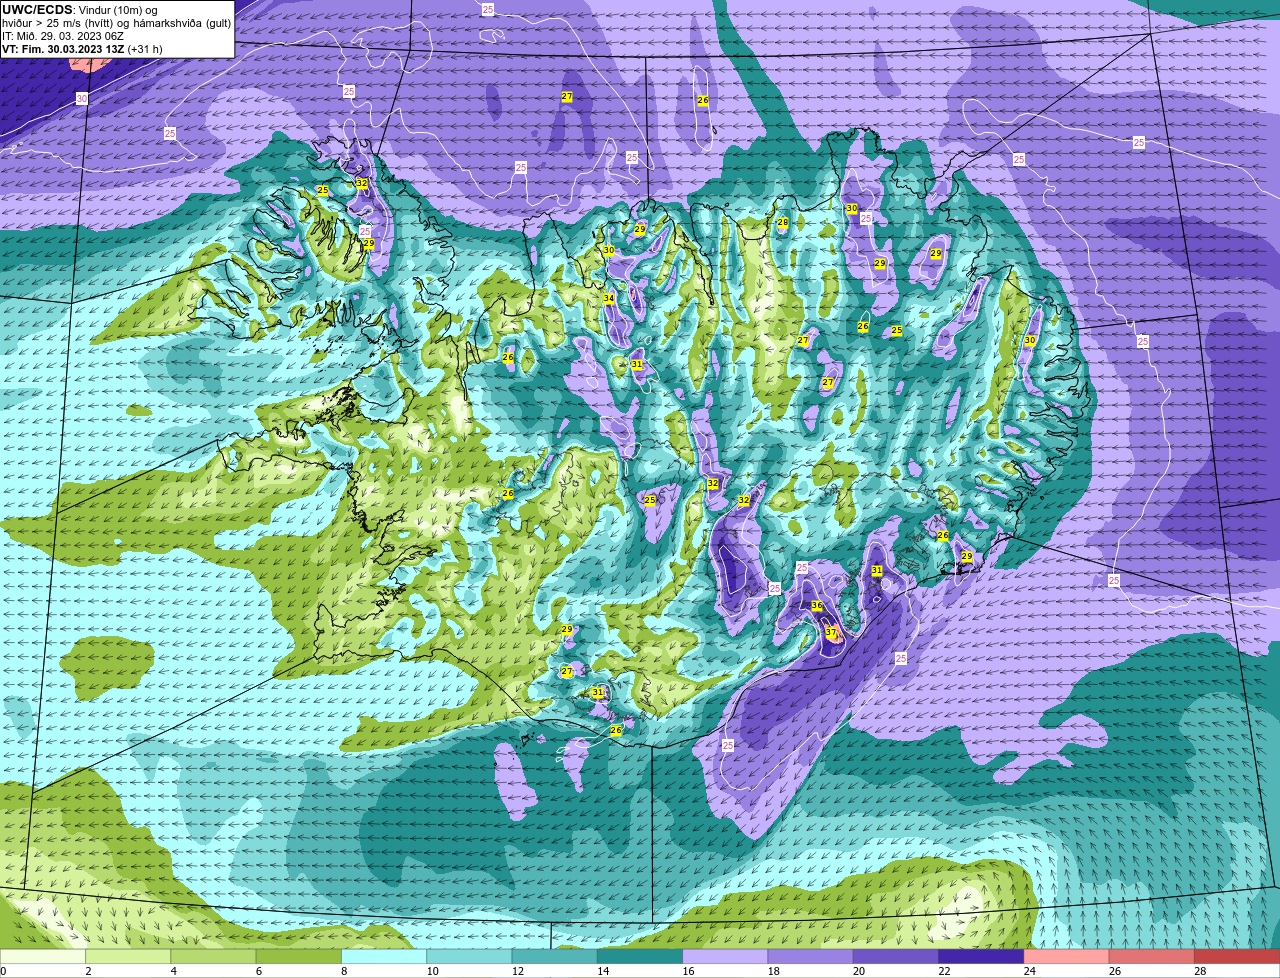Screen dimensions: 1280x978
Task: Select the yellow 34 maximum gust label
Action: coord(608,299)
